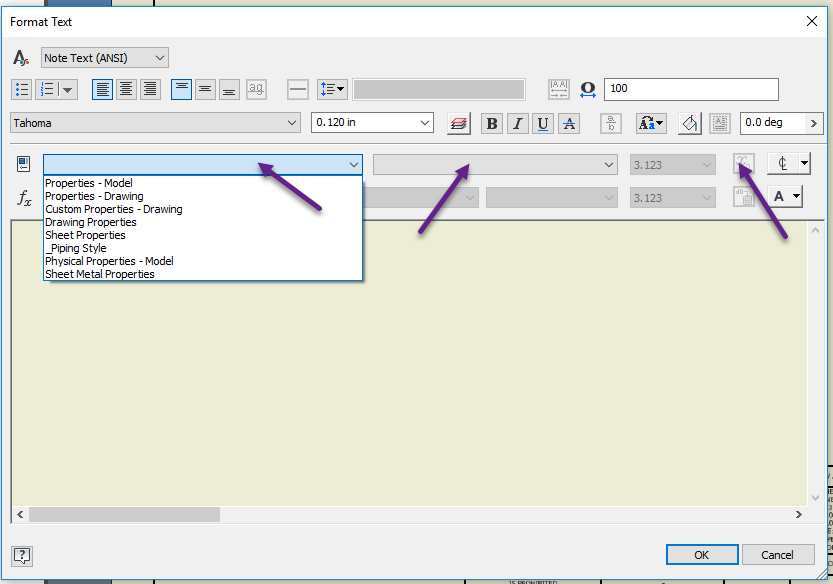The height and width of the screenshot is (584, 833).
Task: Select the center justify icon
Action: (x=126, y=89)
